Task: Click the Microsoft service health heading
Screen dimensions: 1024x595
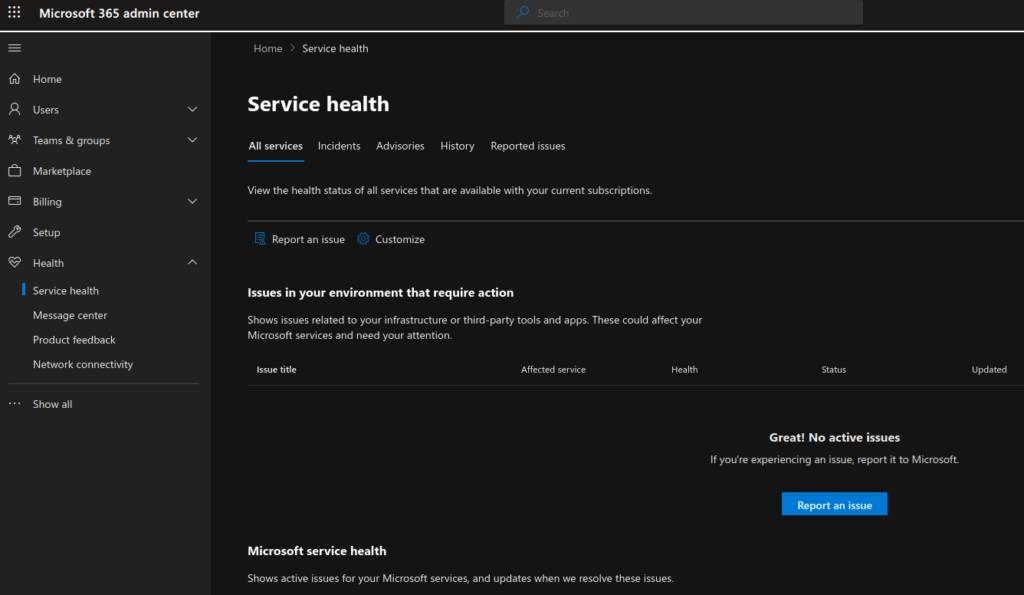Action: (317, 551)
